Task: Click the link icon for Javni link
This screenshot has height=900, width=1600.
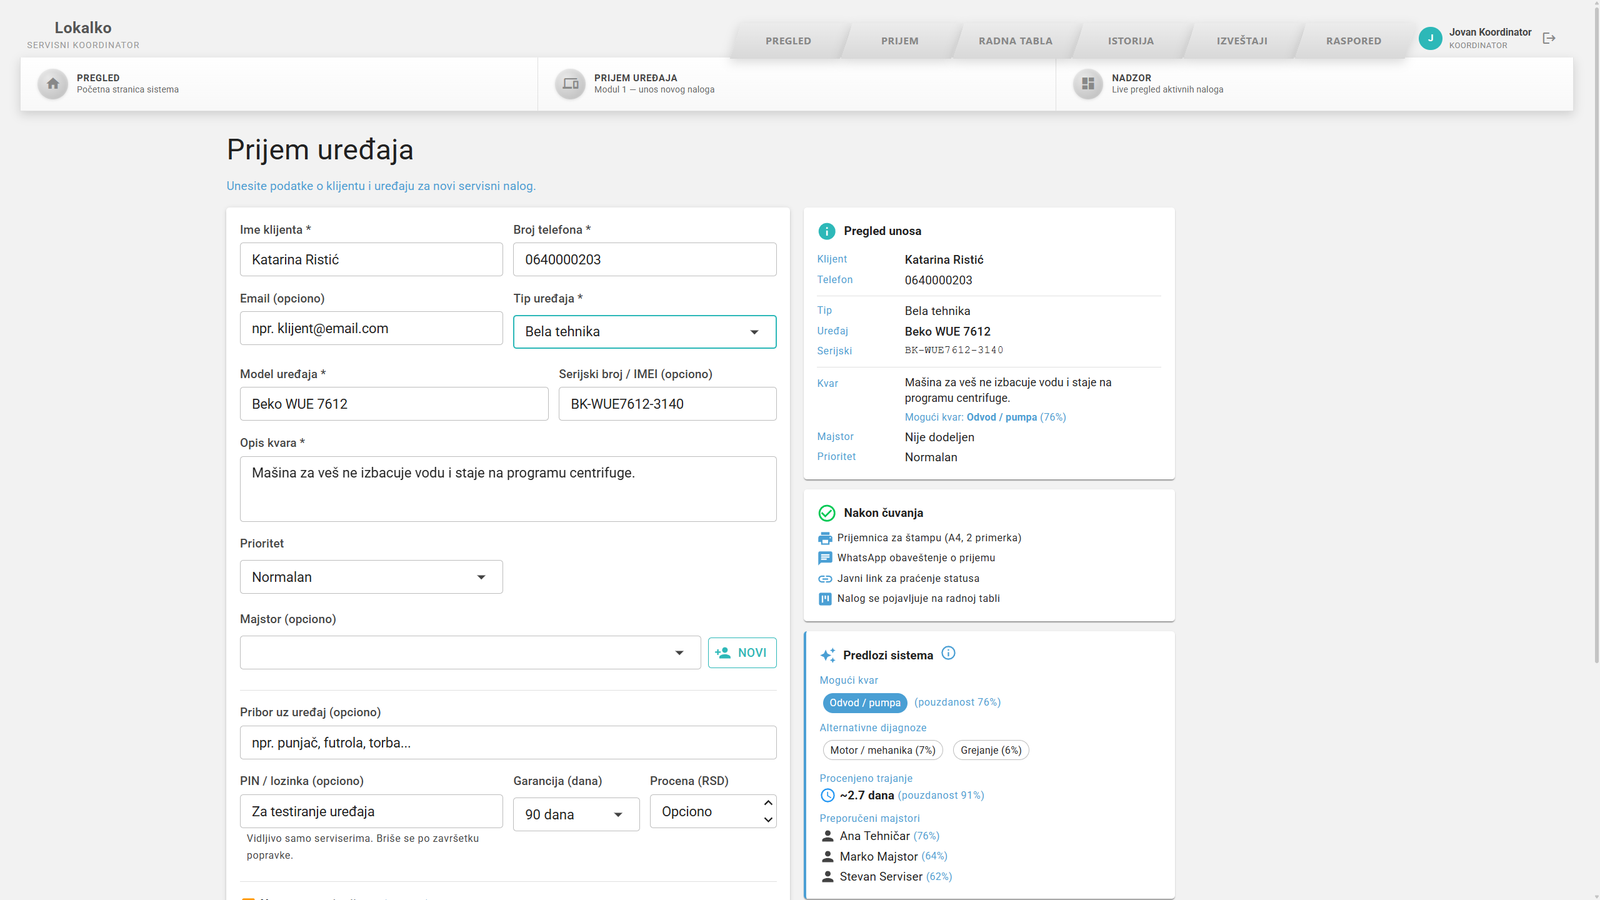Action: (825, 579)
